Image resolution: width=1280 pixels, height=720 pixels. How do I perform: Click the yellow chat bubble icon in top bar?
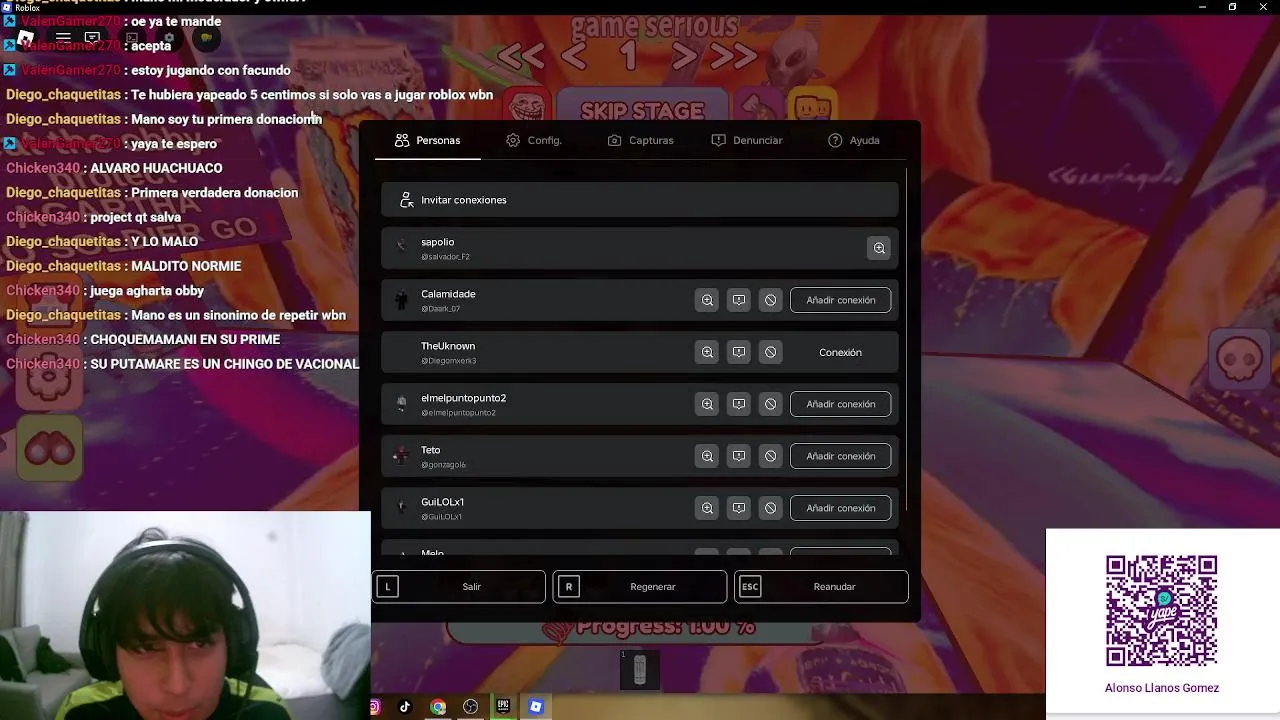(206, 38)
